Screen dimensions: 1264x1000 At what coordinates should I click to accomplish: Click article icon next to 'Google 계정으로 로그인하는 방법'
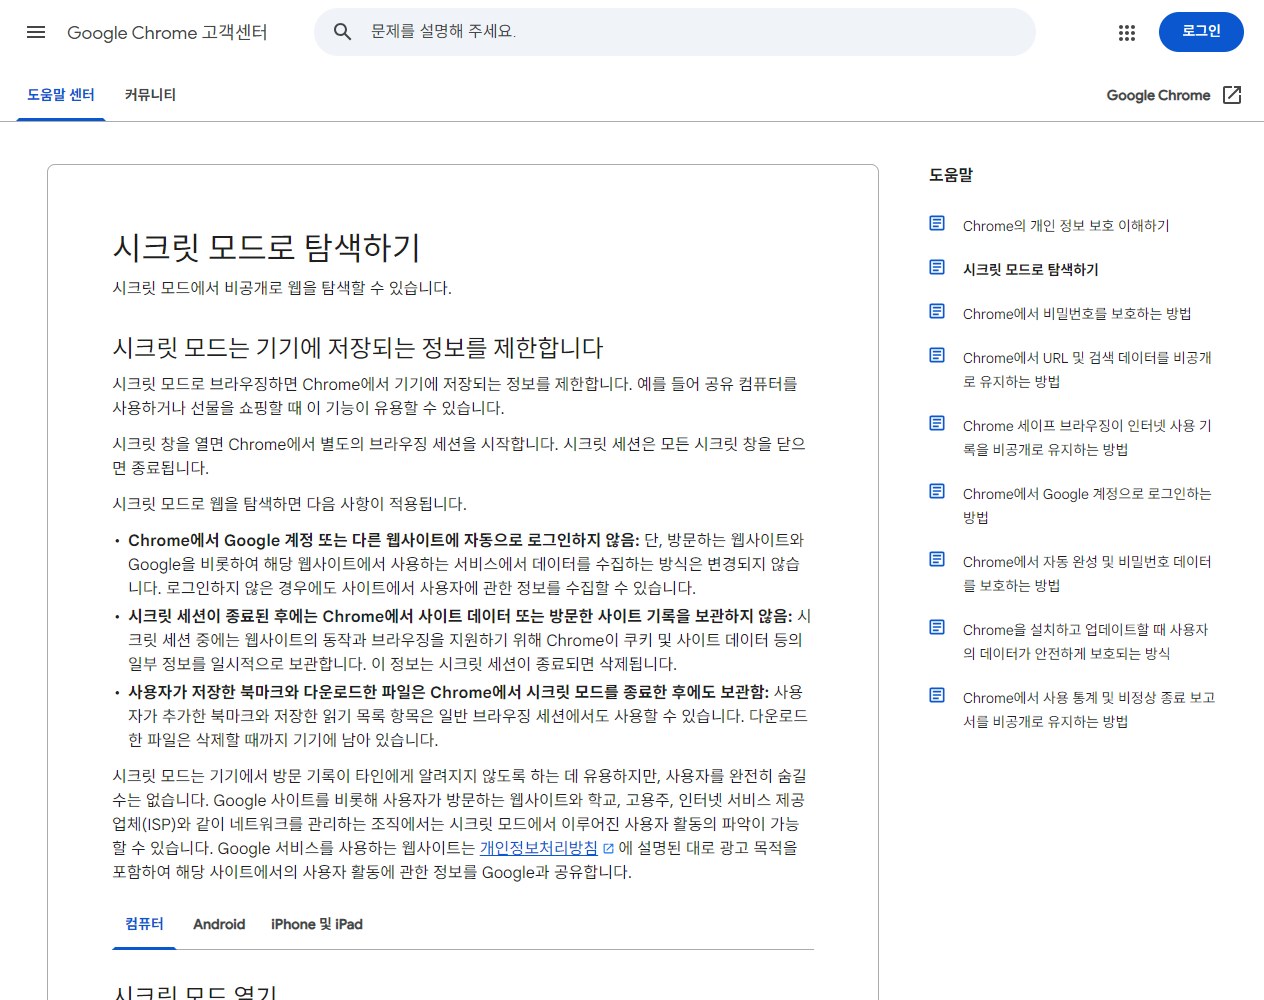coord(937,491)
